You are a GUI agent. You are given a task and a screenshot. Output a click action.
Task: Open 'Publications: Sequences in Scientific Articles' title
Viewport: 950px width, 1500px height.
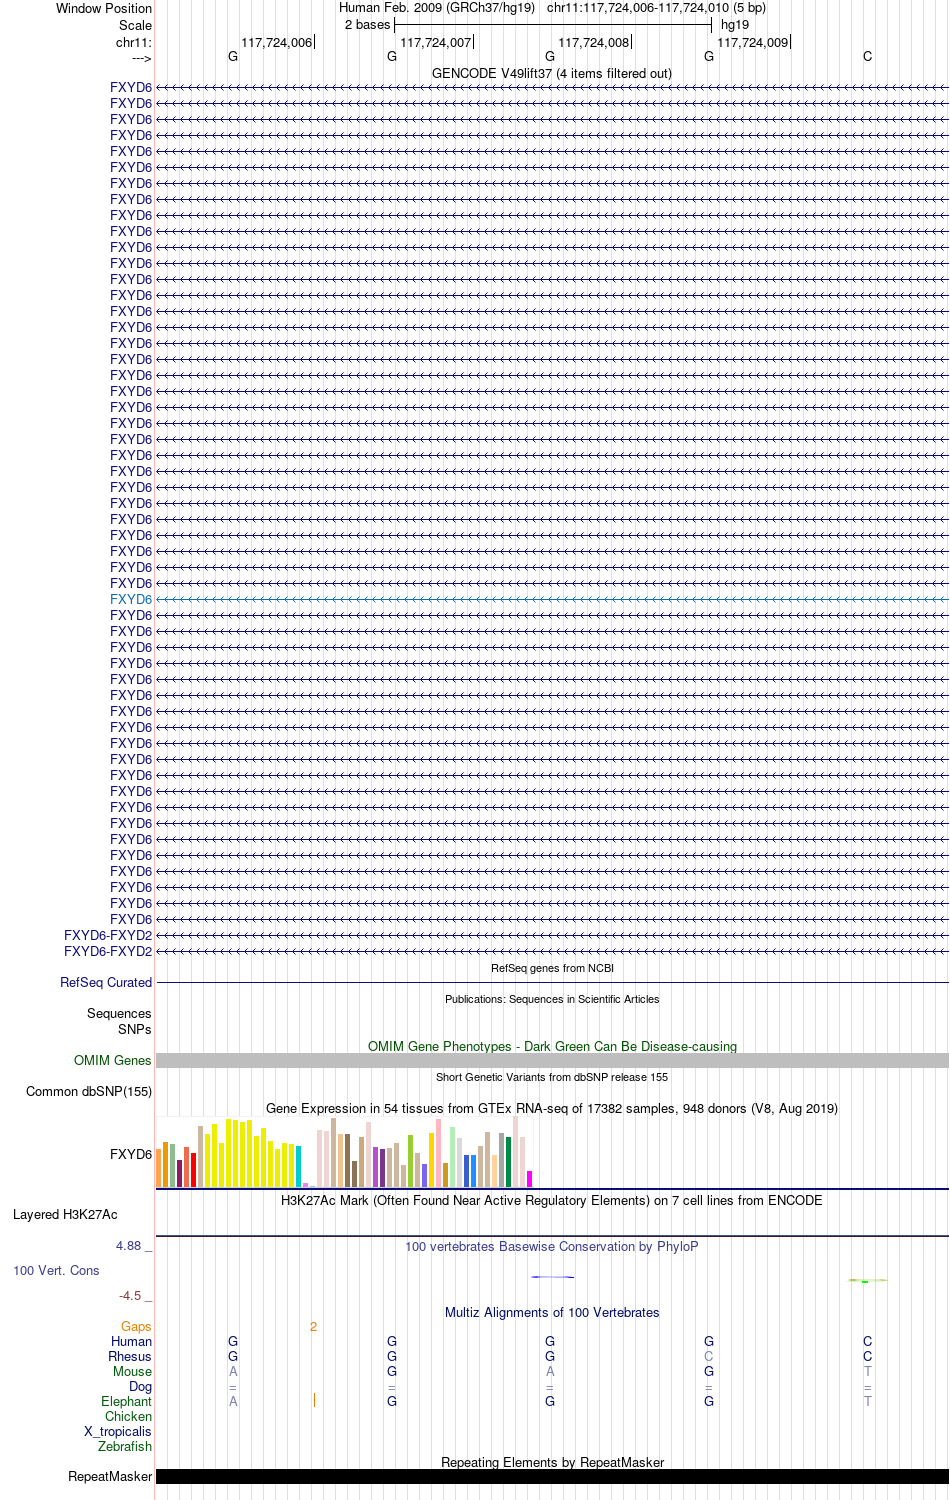click(x=552, y=999)
